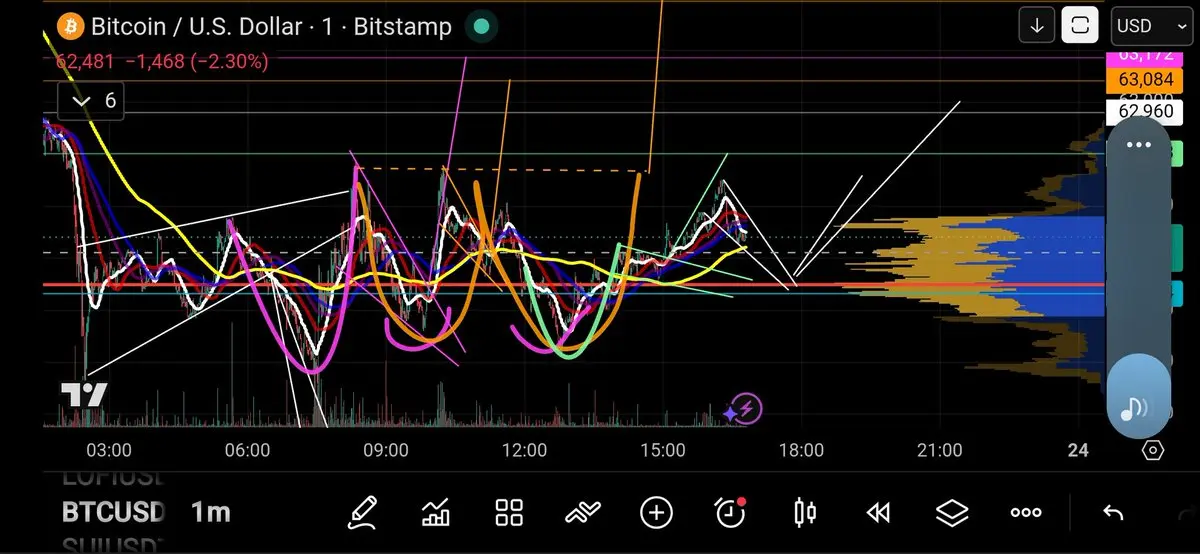The image size is (1200, 554).
Task: Tap the green market status dot
Action: click(482, 26)
